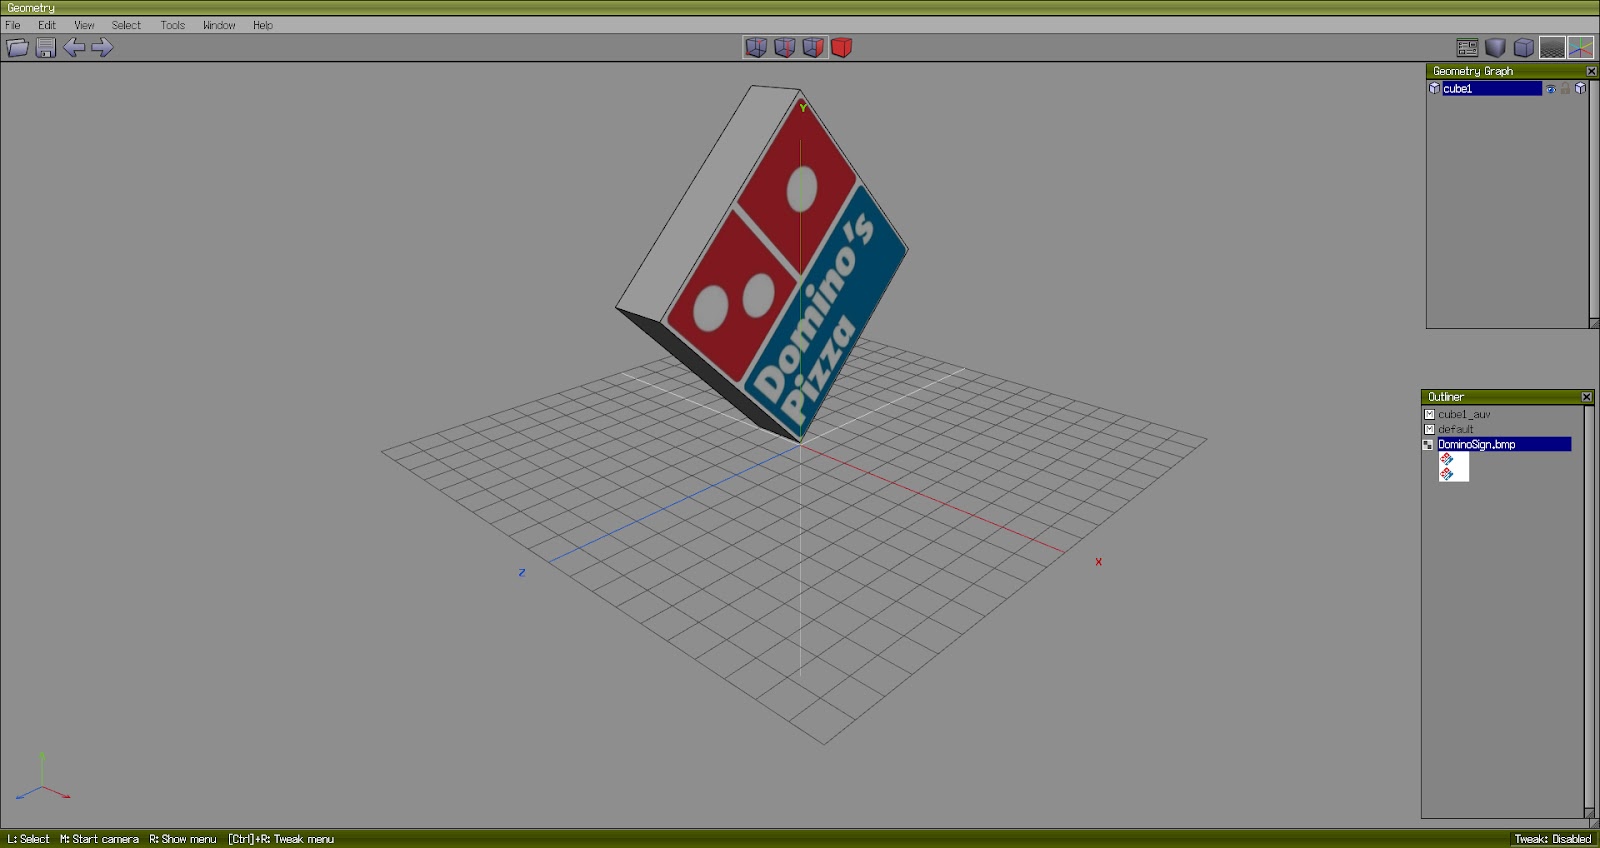Switch to edge selection mode
The width and height of the screenshot is (1600, 848).
click(x=785, y=47)
